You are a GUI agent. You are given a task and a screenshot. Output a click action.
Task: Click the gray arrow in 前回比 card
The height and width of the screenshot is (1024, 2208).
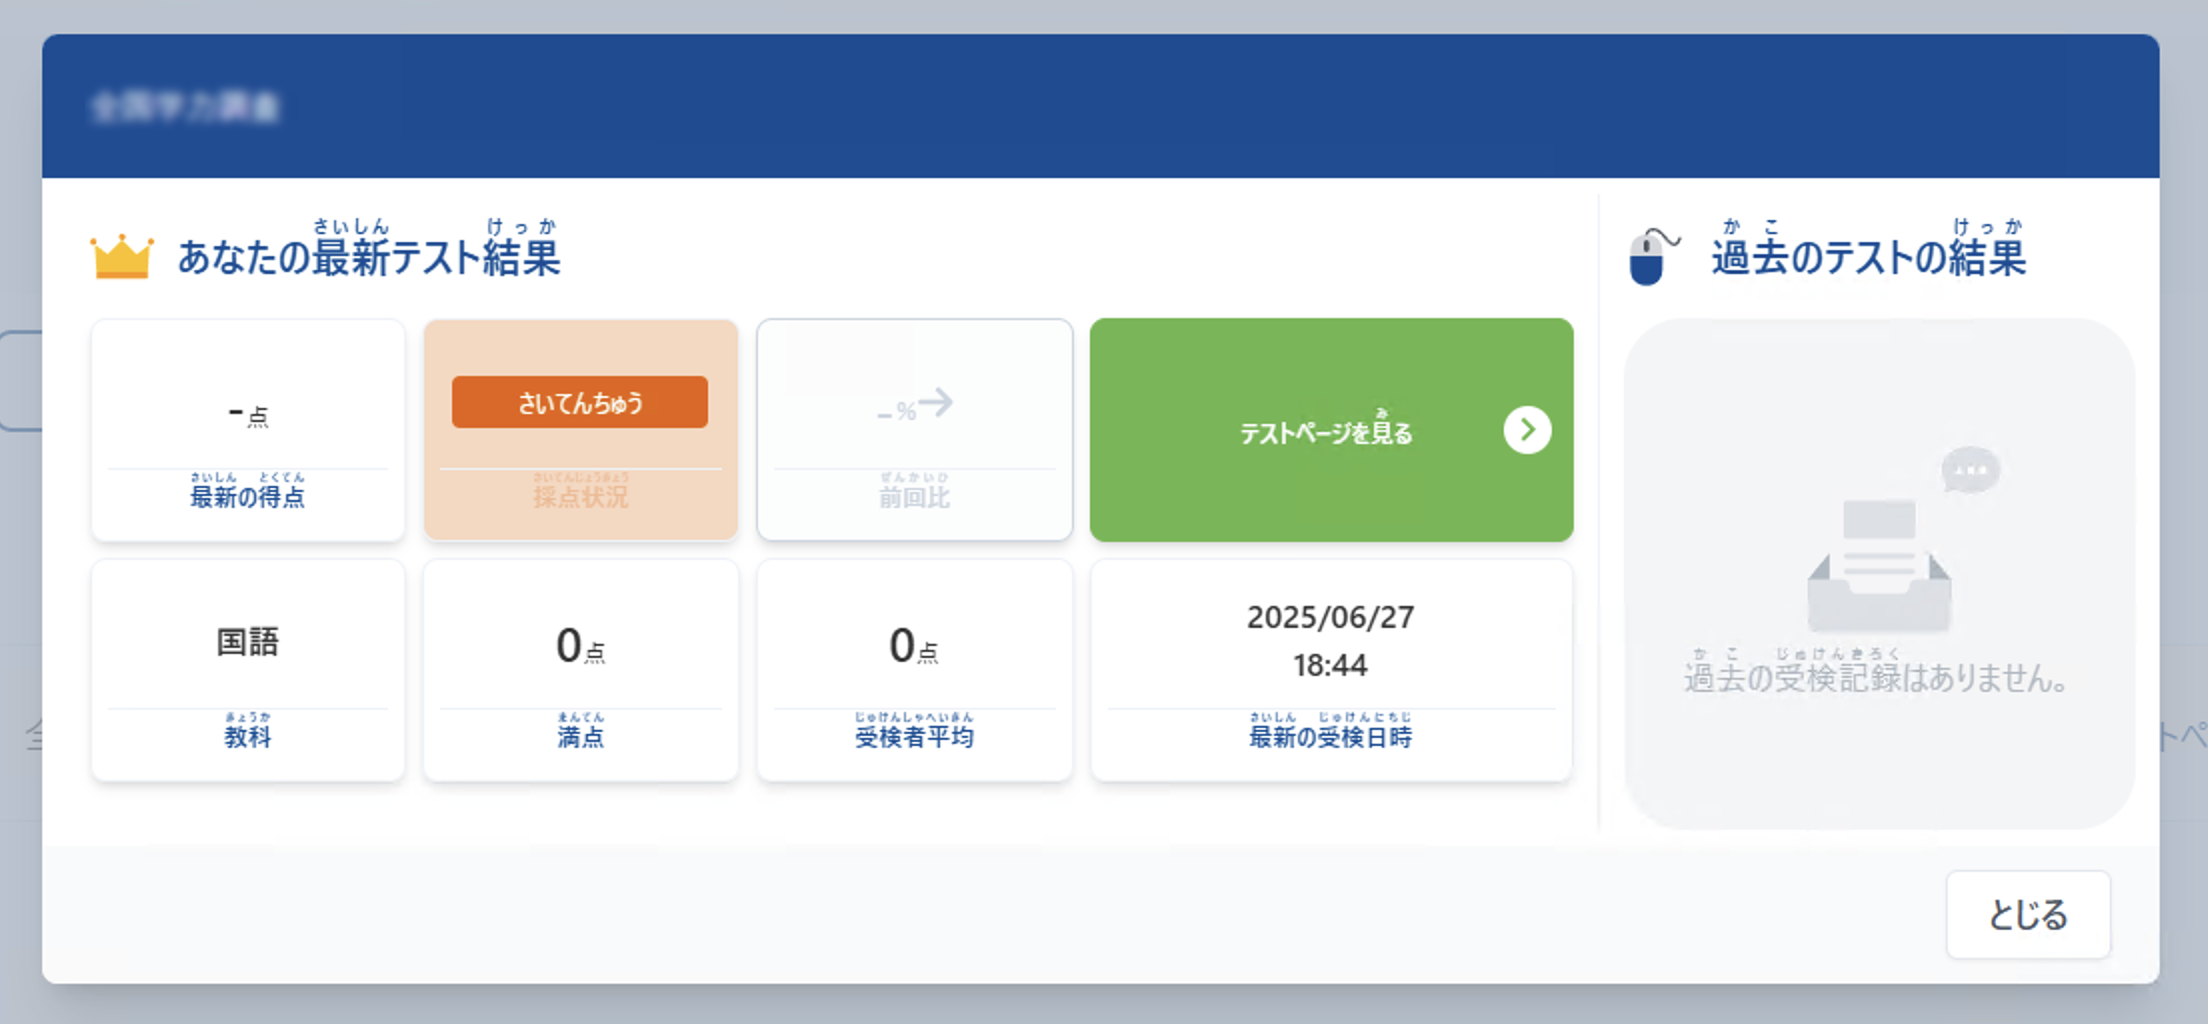937,403
